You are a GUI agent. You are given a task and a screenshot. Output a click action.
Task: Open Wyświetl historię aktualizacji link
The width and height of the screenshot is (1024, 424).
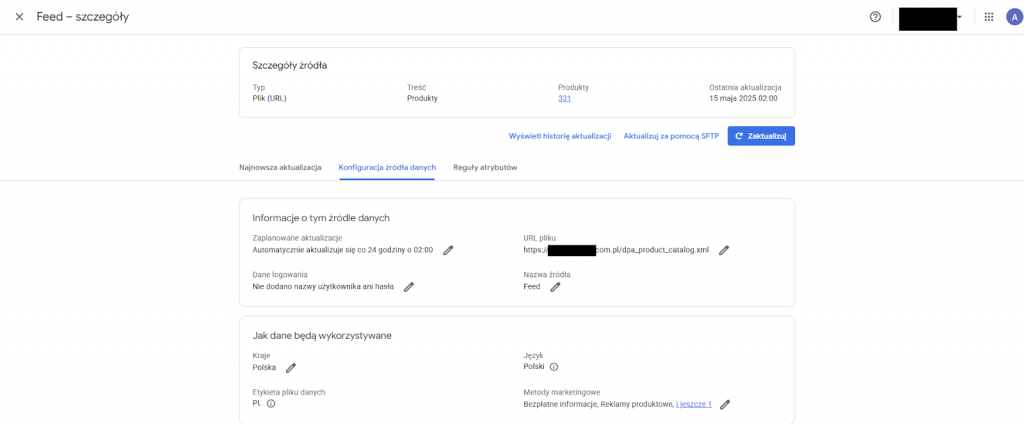tap(559, 136)
